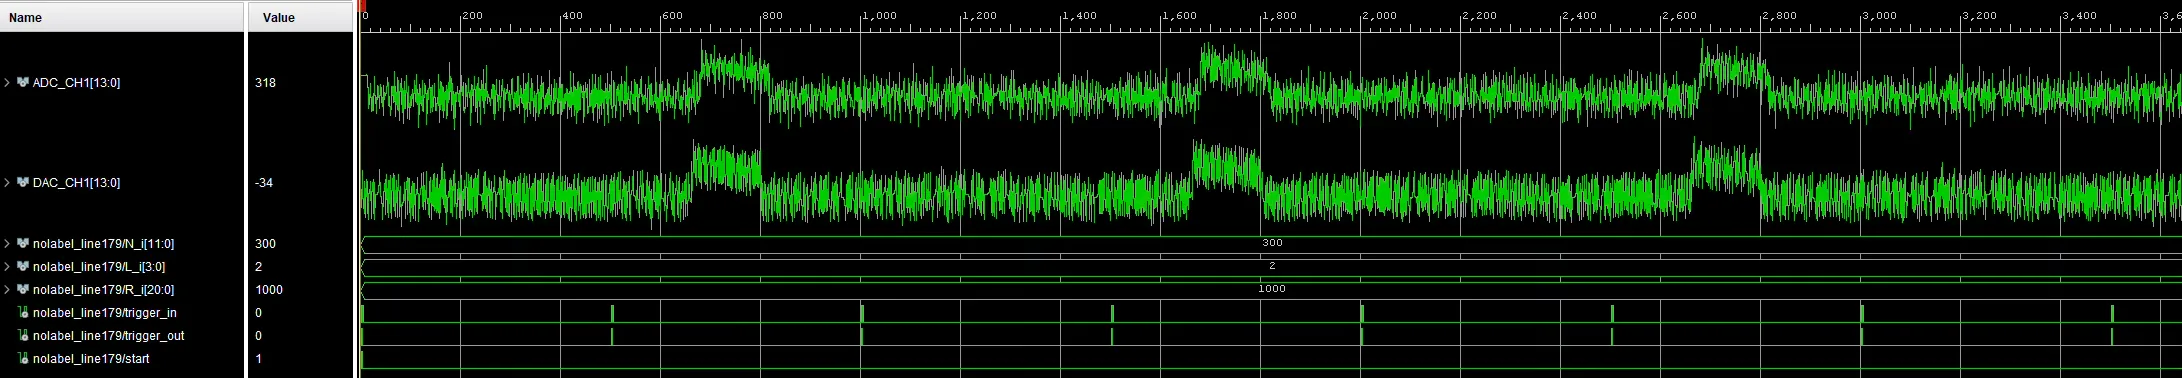Click the trigger_out value 0
2182x378 pixels.
pos(258,336)
